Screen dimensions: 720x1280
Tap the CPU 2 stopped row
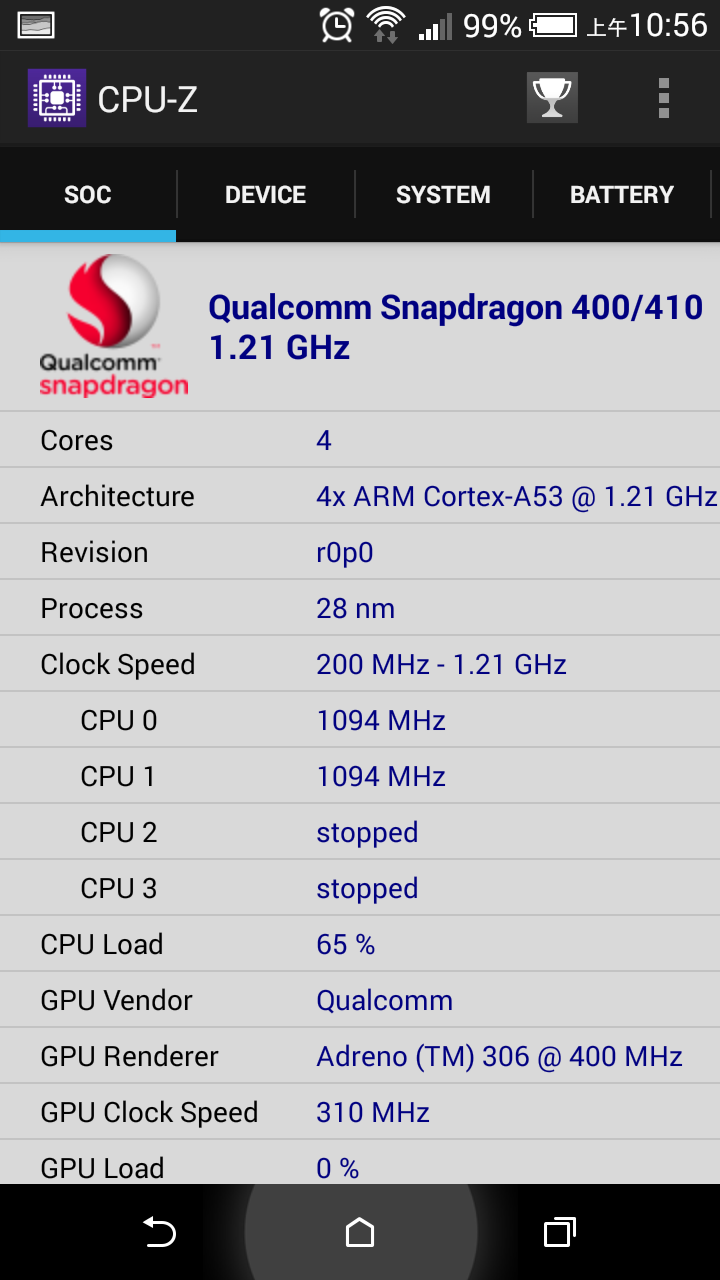(x=360, y=832)
